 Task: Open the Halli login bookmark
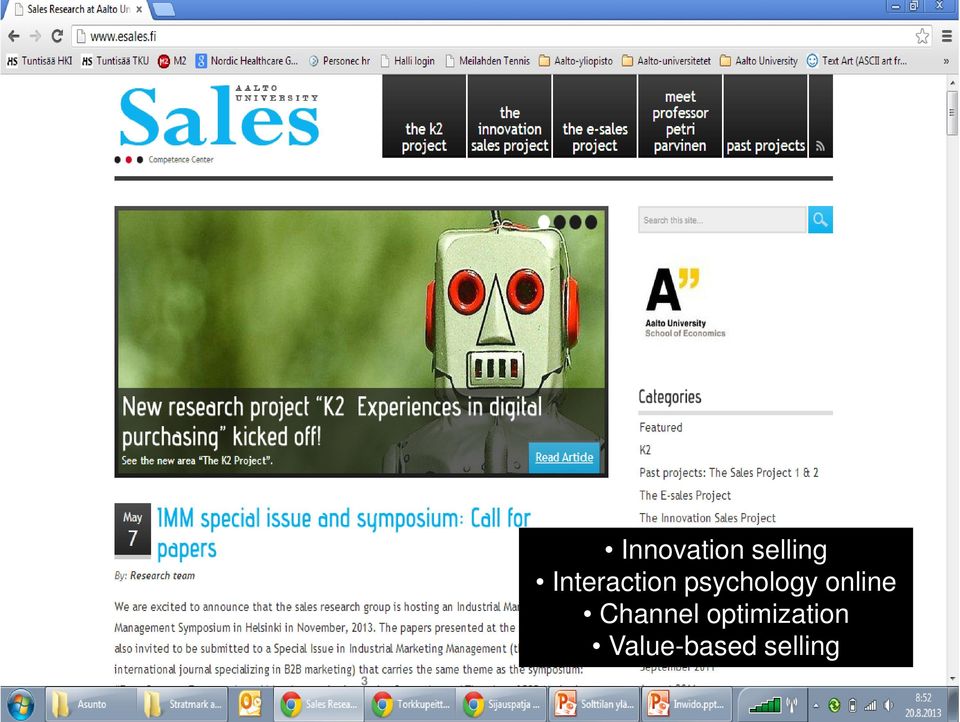pos(408,61)
